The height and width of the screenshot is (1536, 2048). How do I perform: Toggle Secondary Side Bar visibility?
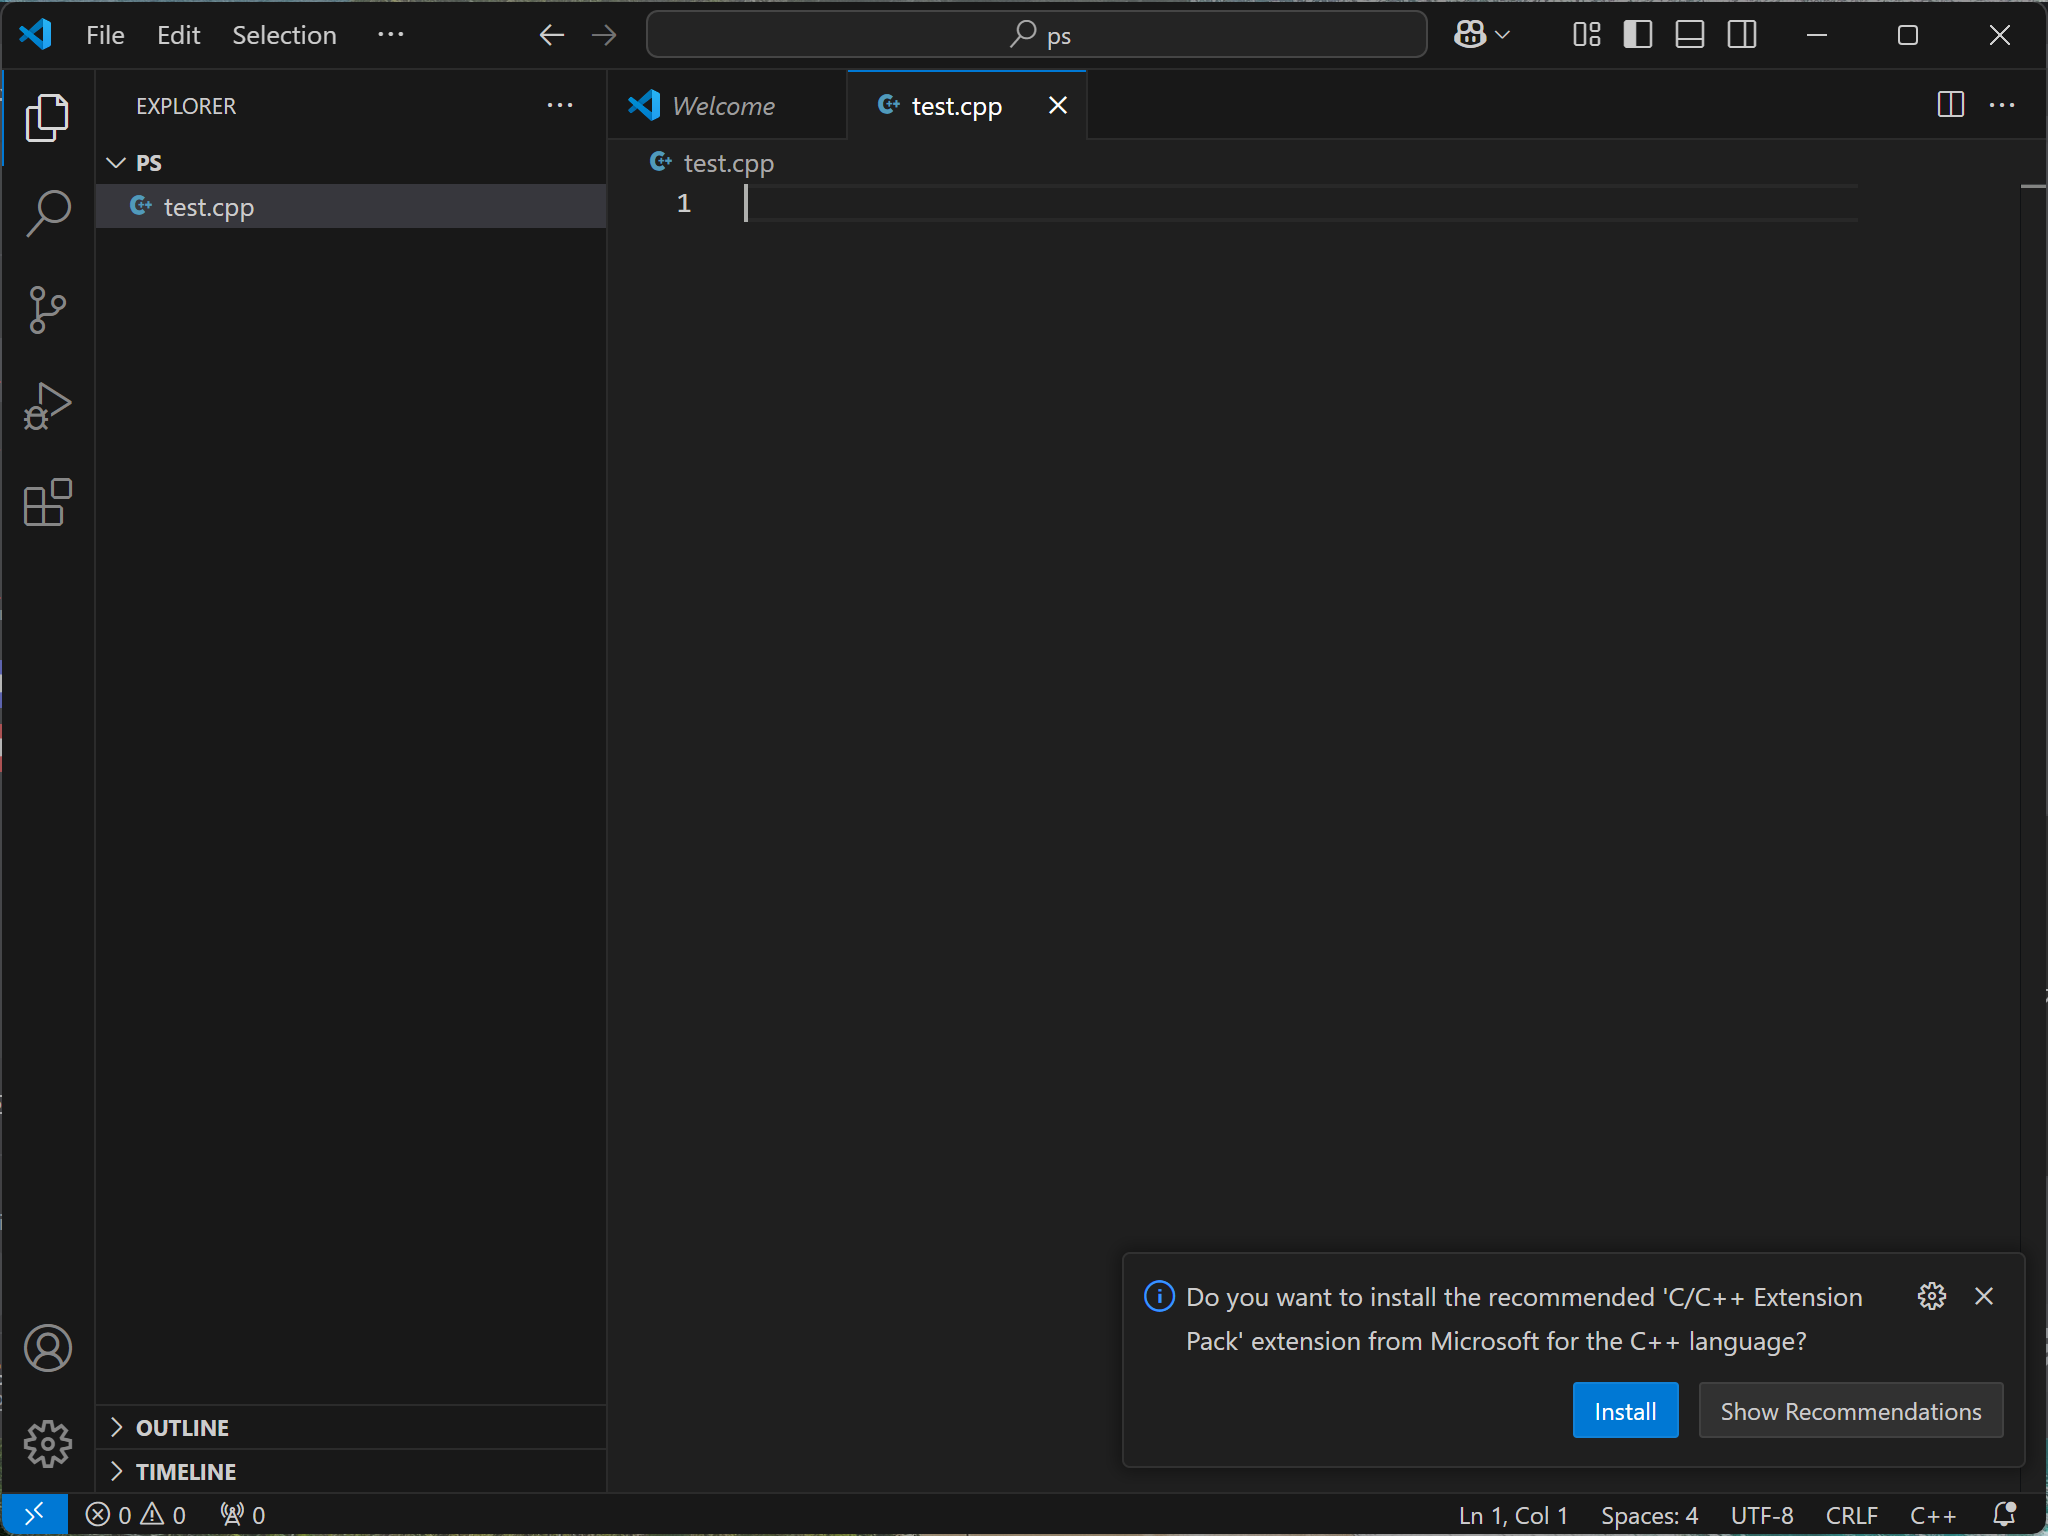(1742, 35)
